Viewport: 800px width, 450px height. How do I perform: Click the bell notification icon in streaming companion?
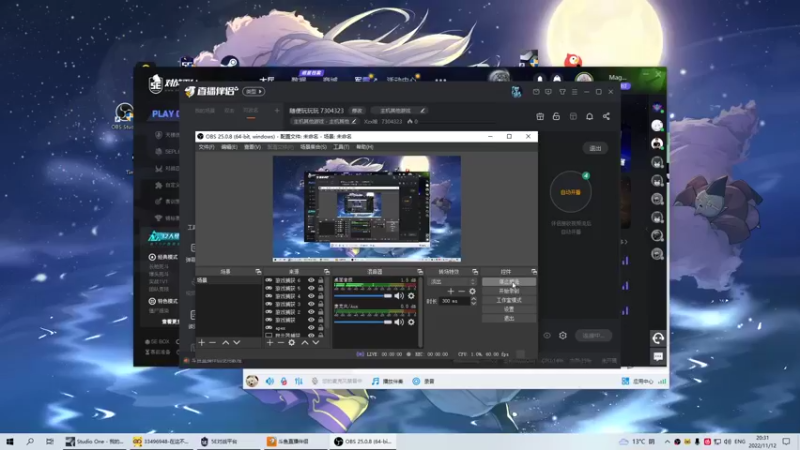pyautogui.click(x=589, y=116)
